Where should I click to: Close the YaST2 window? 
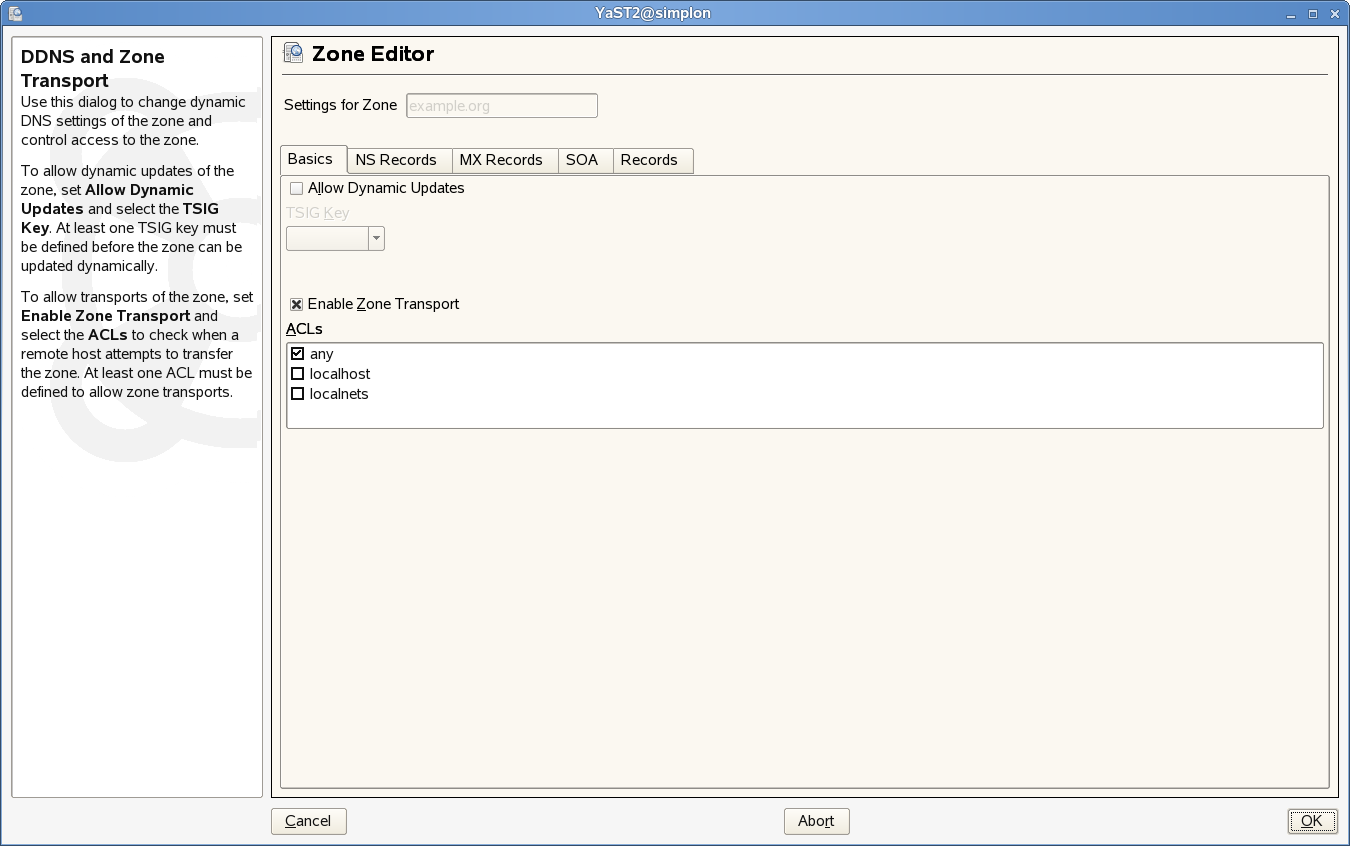[1334, 13]
